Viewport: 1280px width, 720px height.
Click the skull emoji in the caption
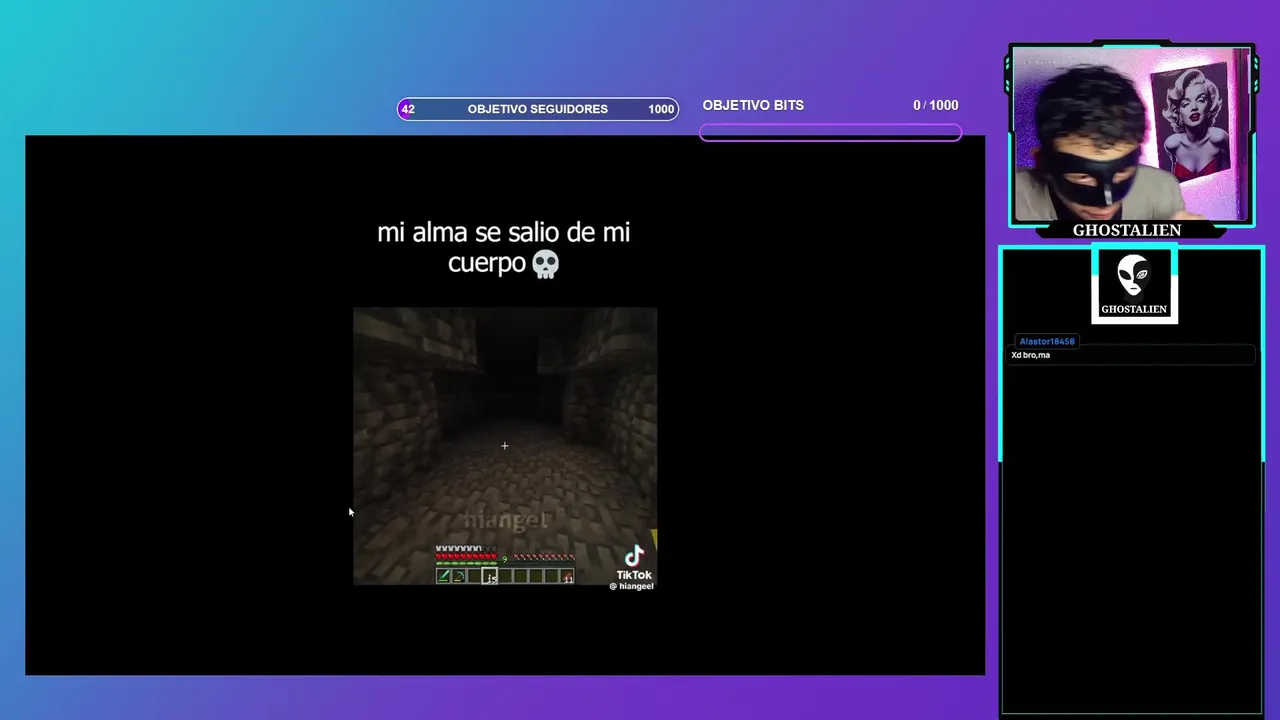(x=544, y=264)
